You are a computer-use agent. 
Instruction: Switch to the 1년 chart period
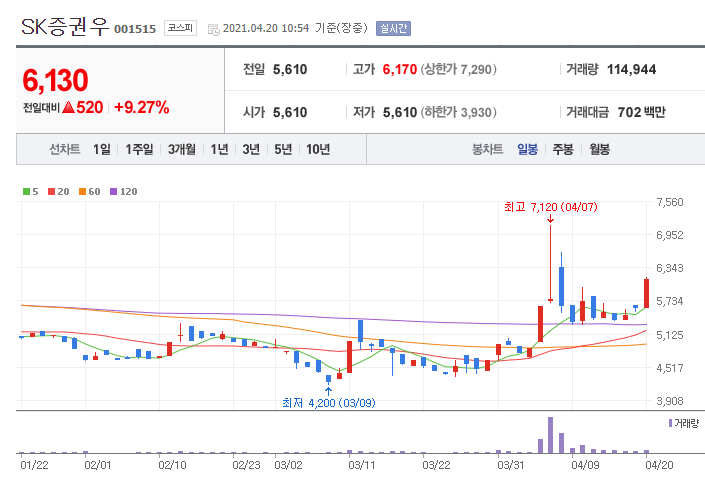(219, 149)
